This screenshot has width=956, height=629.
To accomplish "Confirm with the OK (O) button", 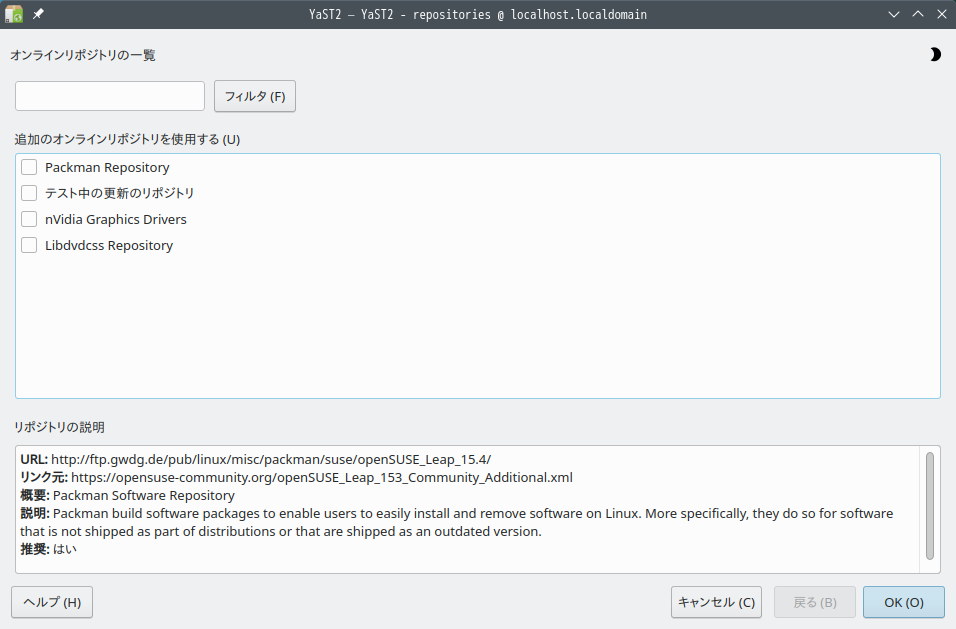I will pyautogui.click(x=904, y=602).
